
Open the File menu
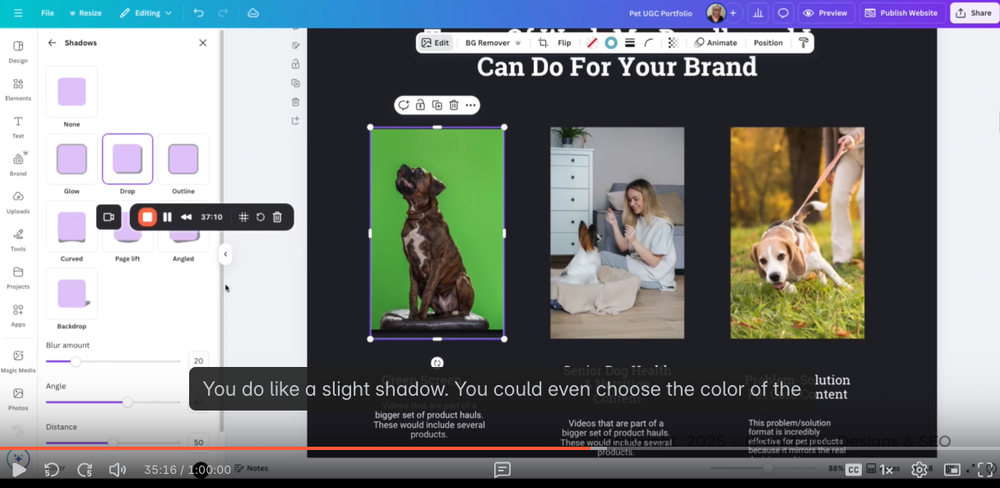(x=48, y=13)
